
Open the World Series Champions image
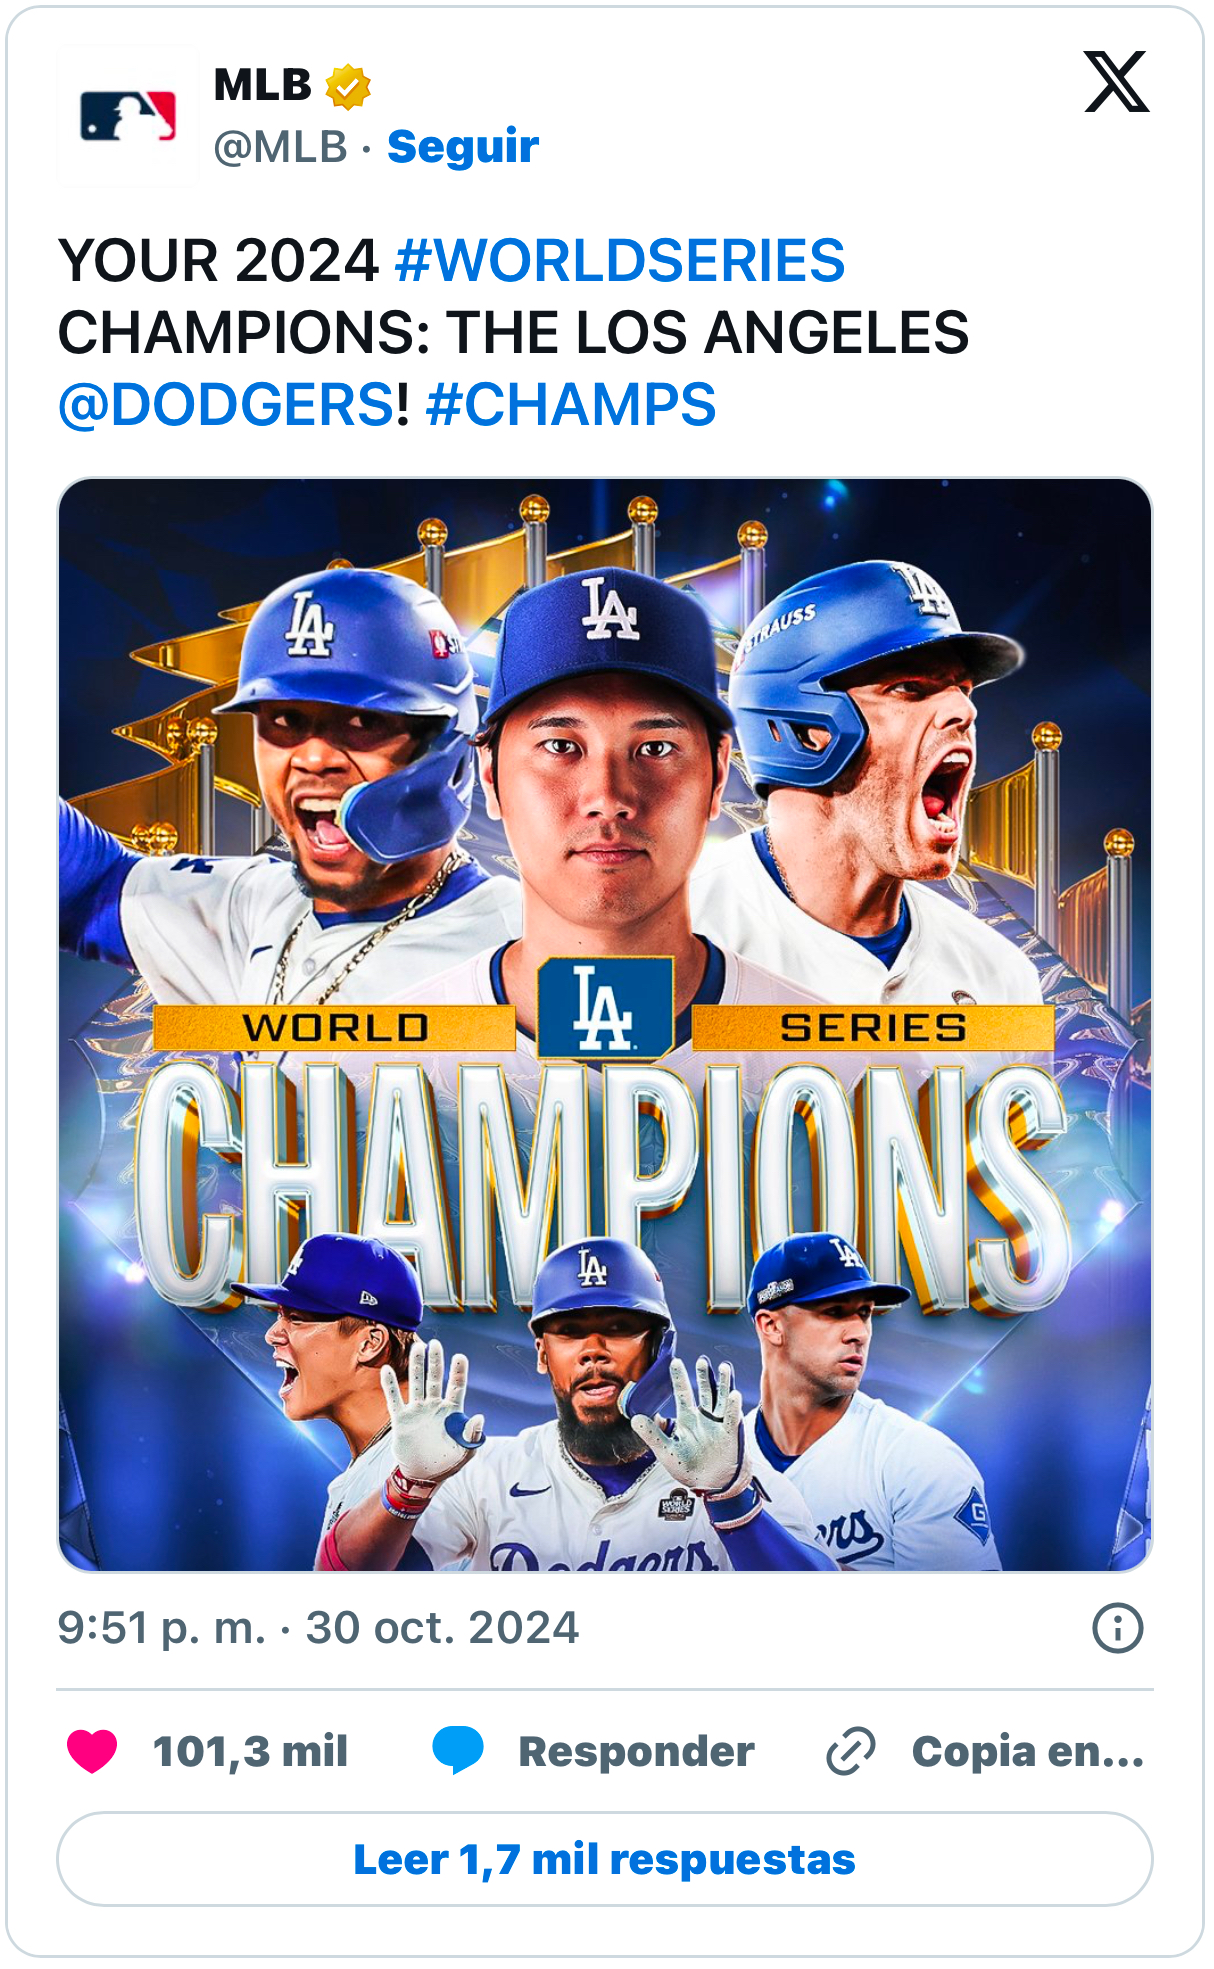[605, 1024]
